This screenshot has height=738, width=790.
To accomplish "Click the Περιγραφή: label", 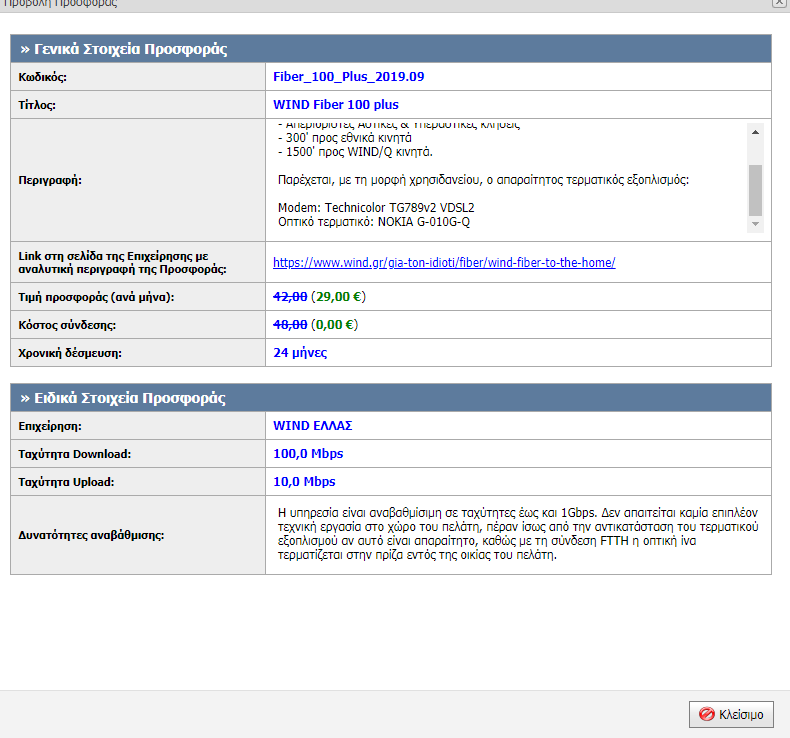I will (50, 180).
